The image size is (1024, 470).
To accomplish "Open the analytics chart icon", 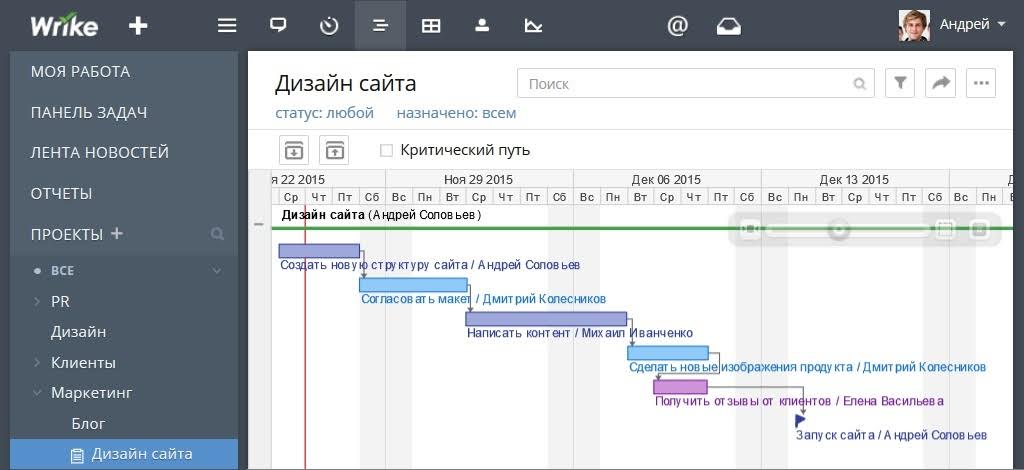I will click(534, 25).
